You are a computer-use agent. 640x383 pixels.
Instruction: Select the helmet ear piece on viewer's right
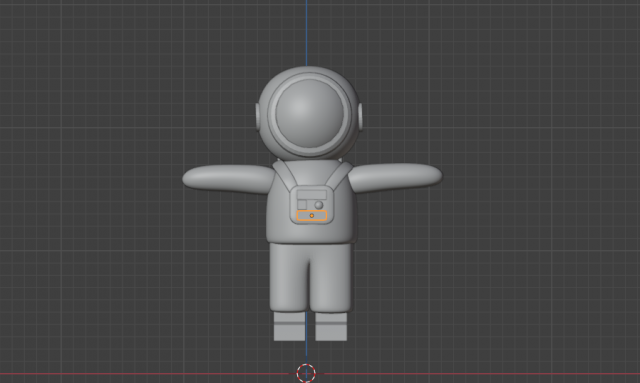pos(360,117)
